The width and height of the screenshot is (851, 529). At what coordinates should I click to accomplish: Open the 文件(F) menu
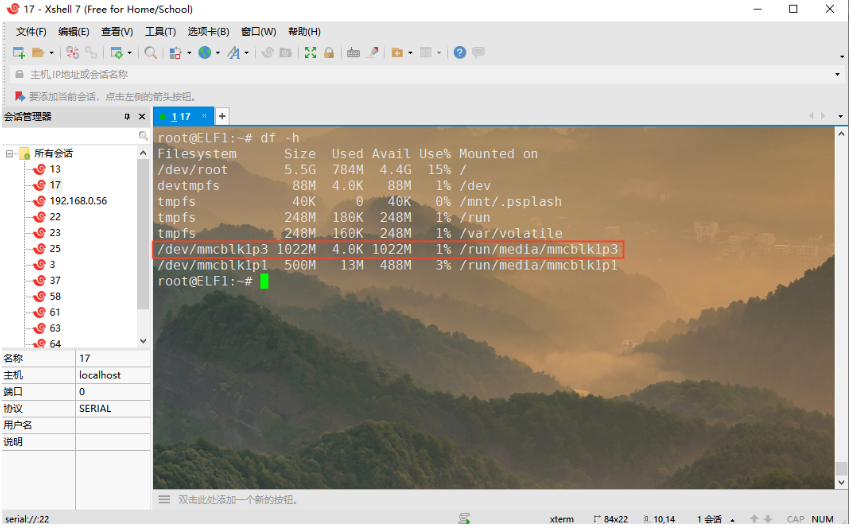(31, 32)
